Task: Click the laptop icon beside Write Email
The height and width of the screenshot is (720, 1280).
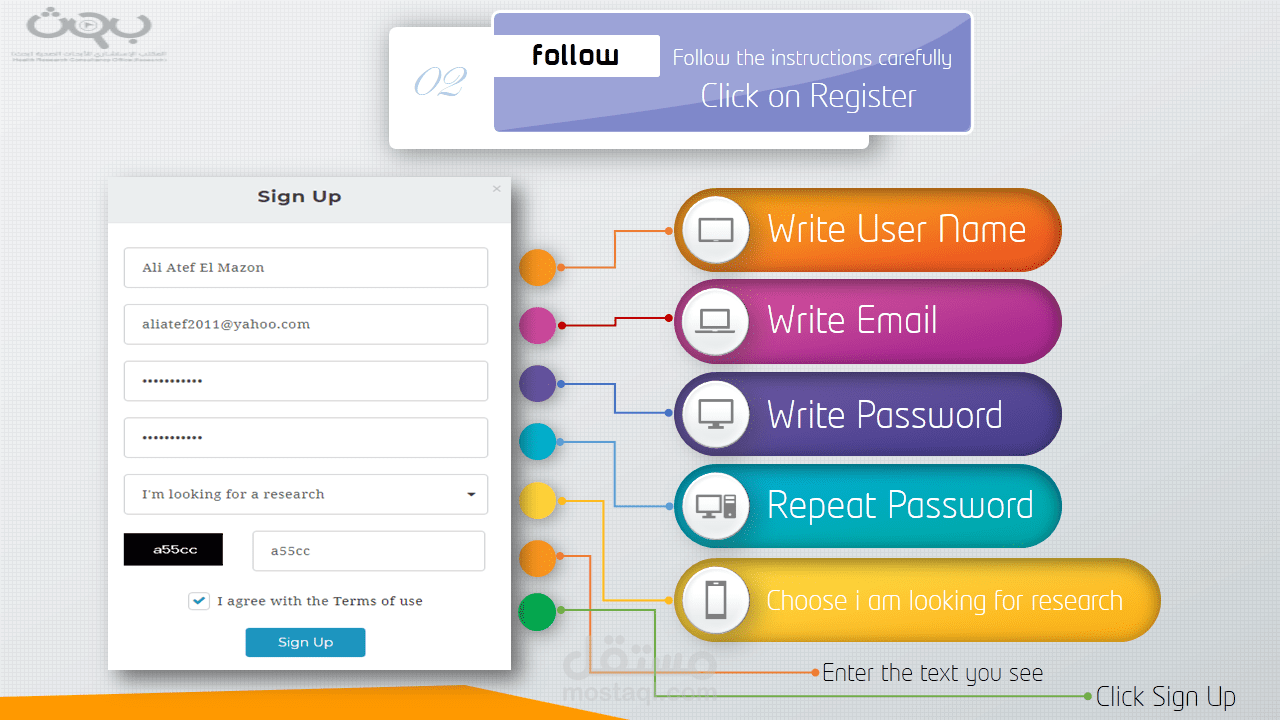Action: [x=715, y=321]
